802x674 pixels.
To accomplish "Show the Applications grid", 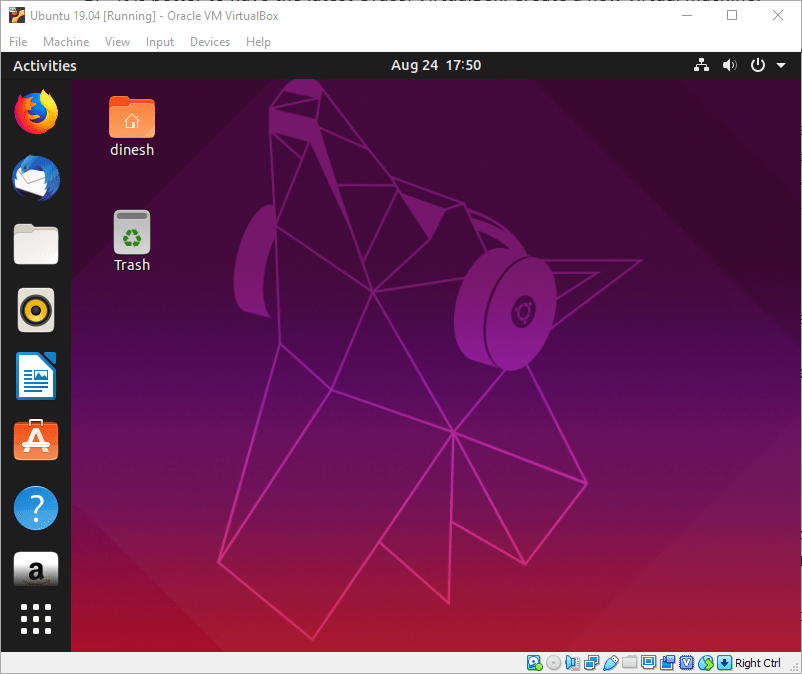I will coord(36,619).
